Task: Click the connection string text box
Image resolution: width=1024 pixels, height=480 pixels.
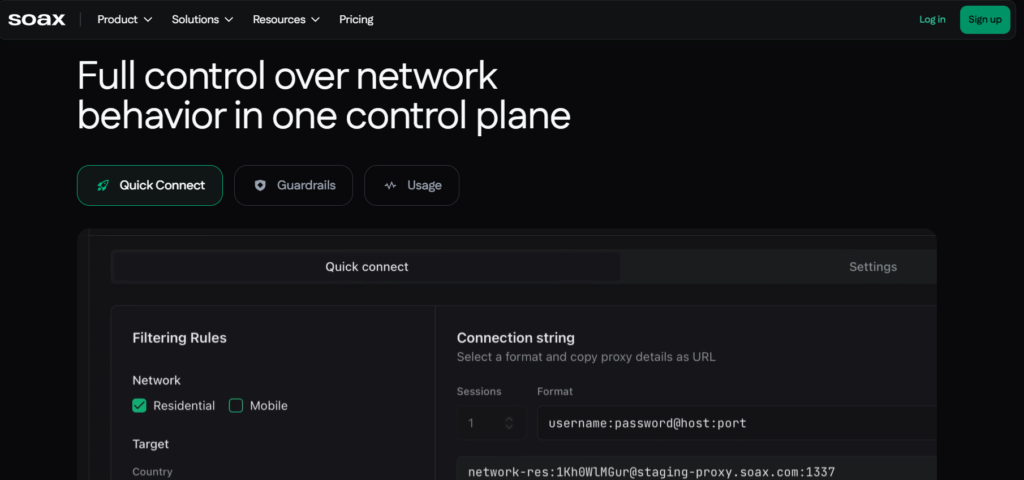Action: [696, 472]
